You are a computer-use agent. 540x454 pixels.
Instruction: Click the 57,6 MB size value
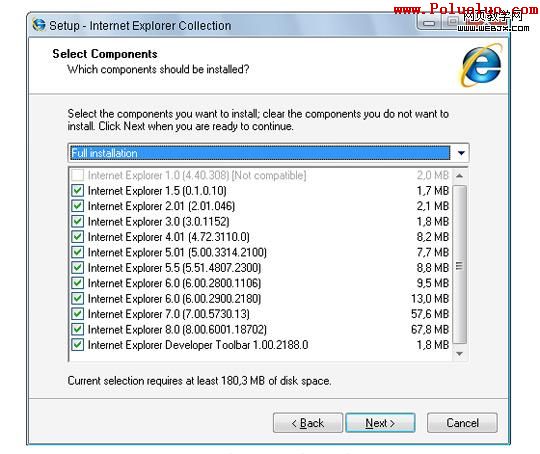(x=430, y=314)
